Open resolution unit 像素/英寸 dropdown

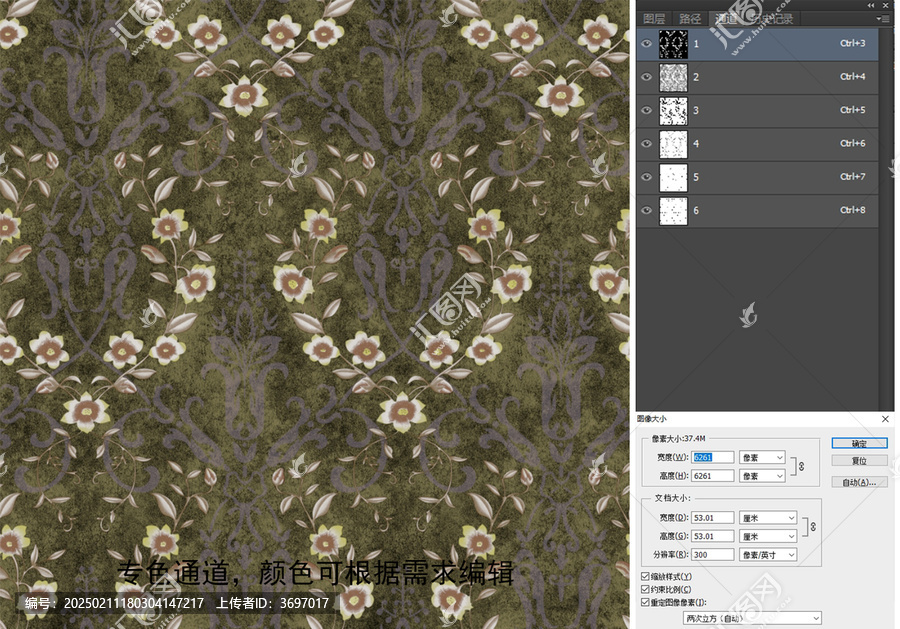pos(768,554)
